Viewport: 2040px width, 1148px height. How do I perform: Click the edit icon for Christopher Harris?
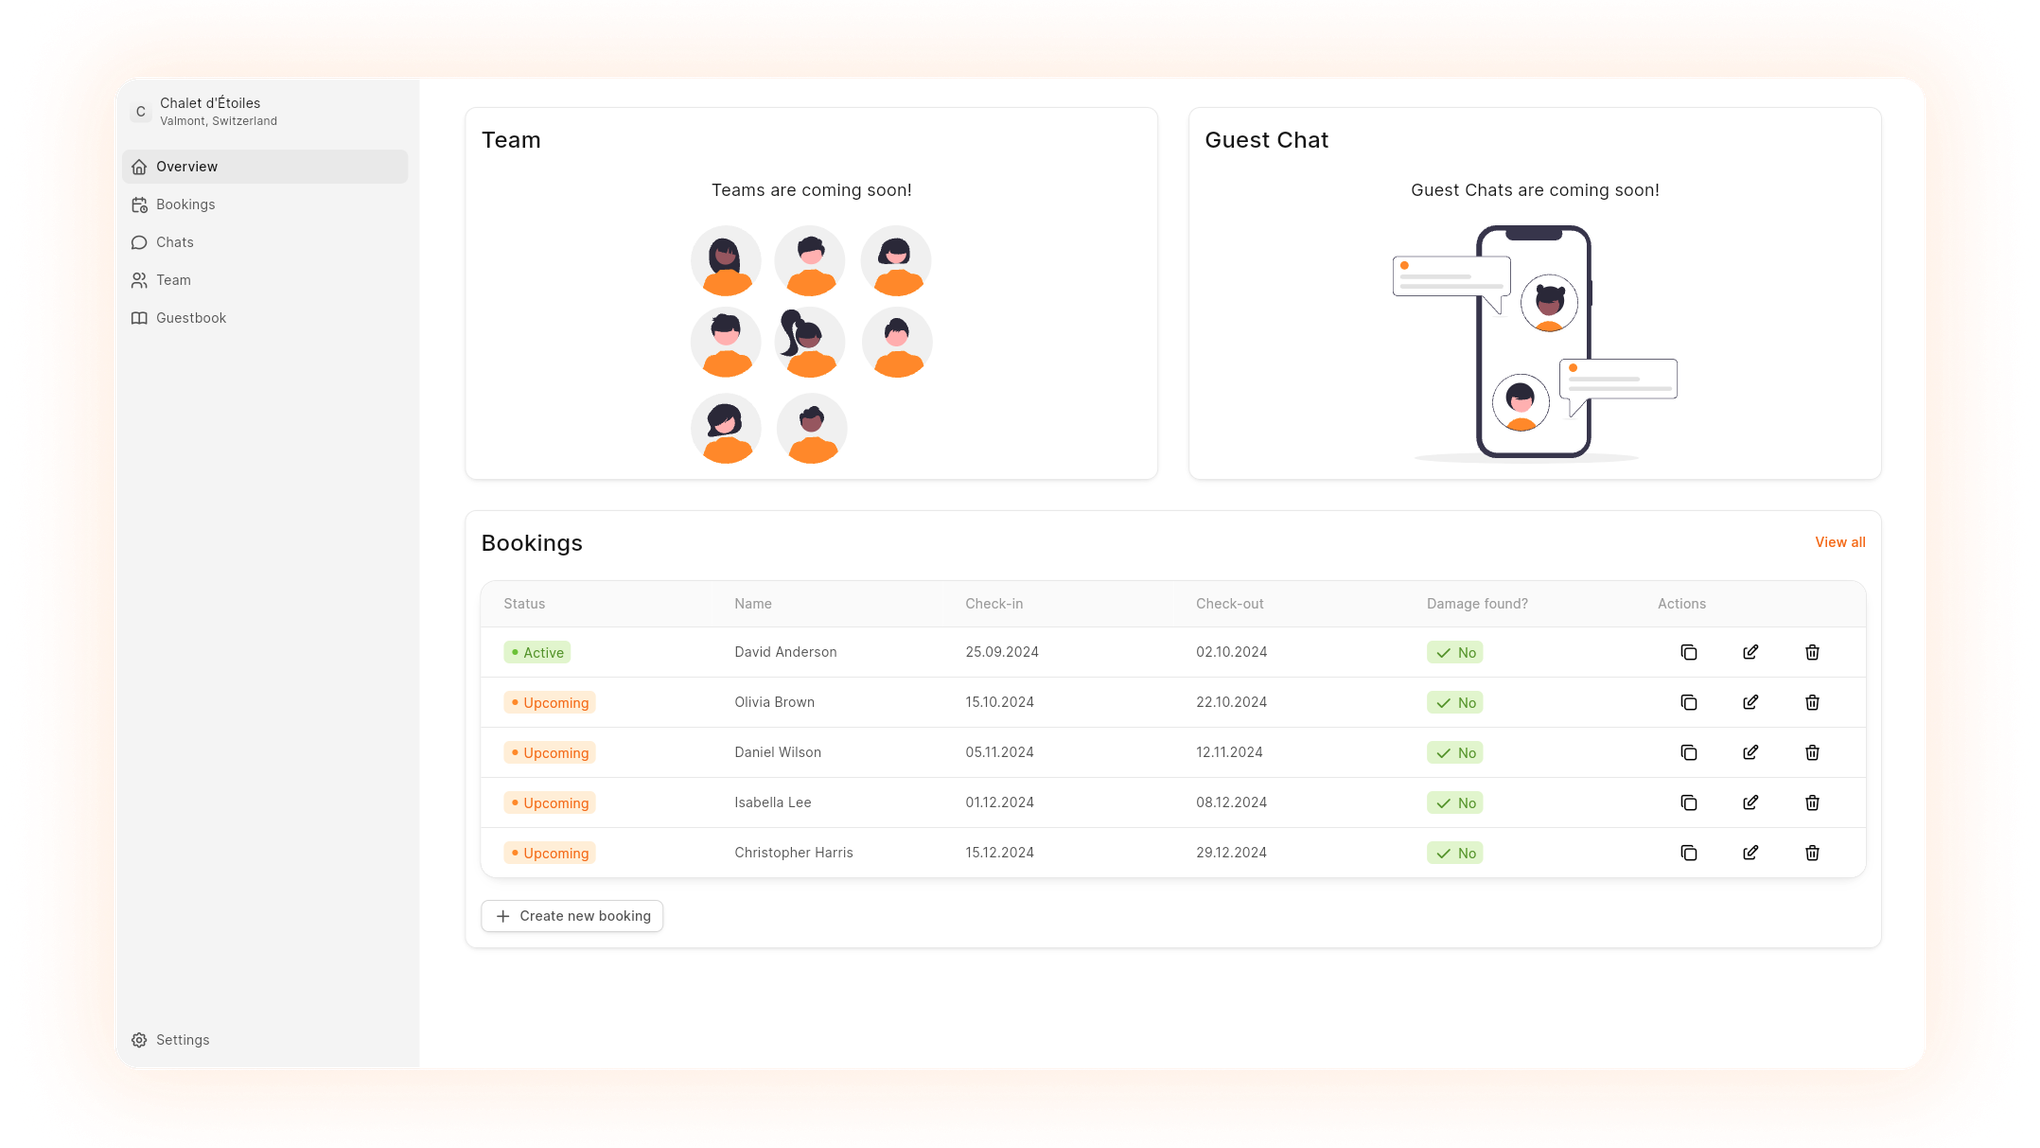click(1750, 852)
